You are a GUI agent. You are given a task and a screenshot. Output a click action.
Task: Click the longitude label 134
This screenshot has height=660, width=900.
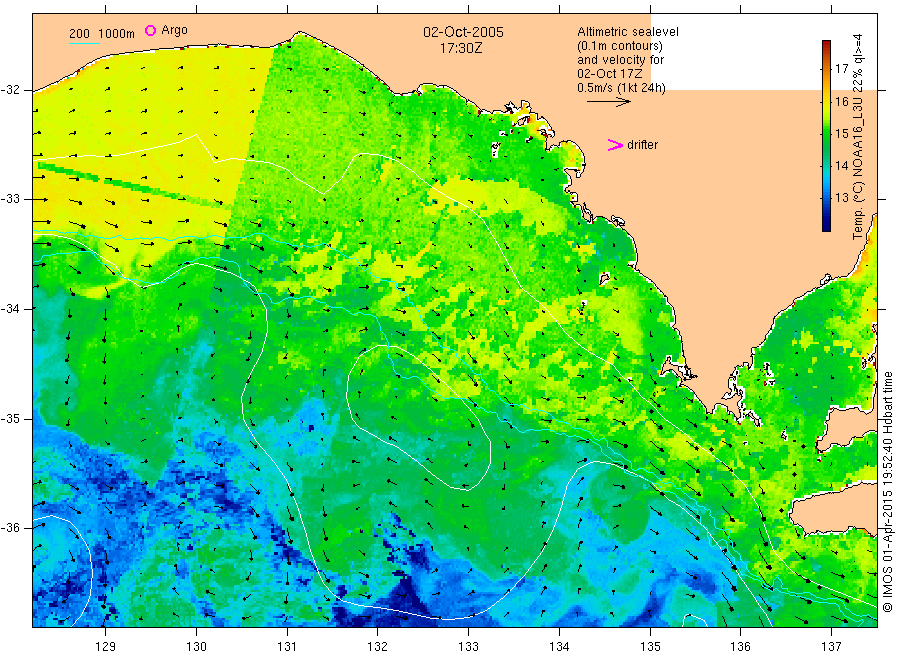[x=559, y=647]
